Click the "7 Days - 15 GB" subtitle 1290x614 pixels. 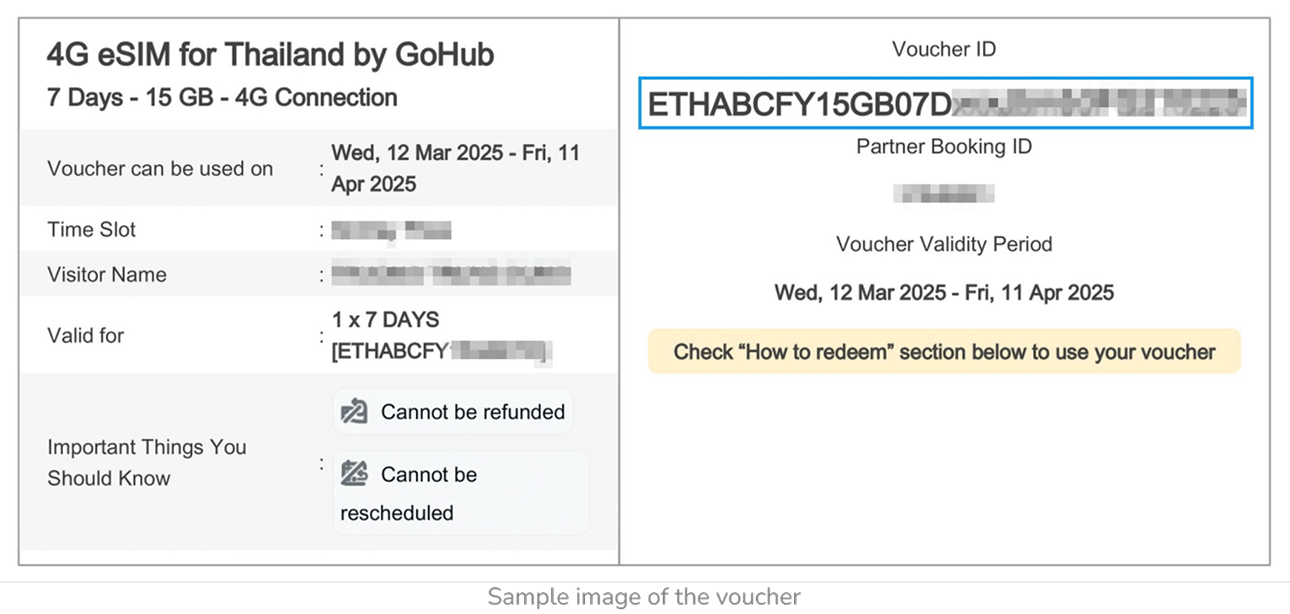coord(222,97)
